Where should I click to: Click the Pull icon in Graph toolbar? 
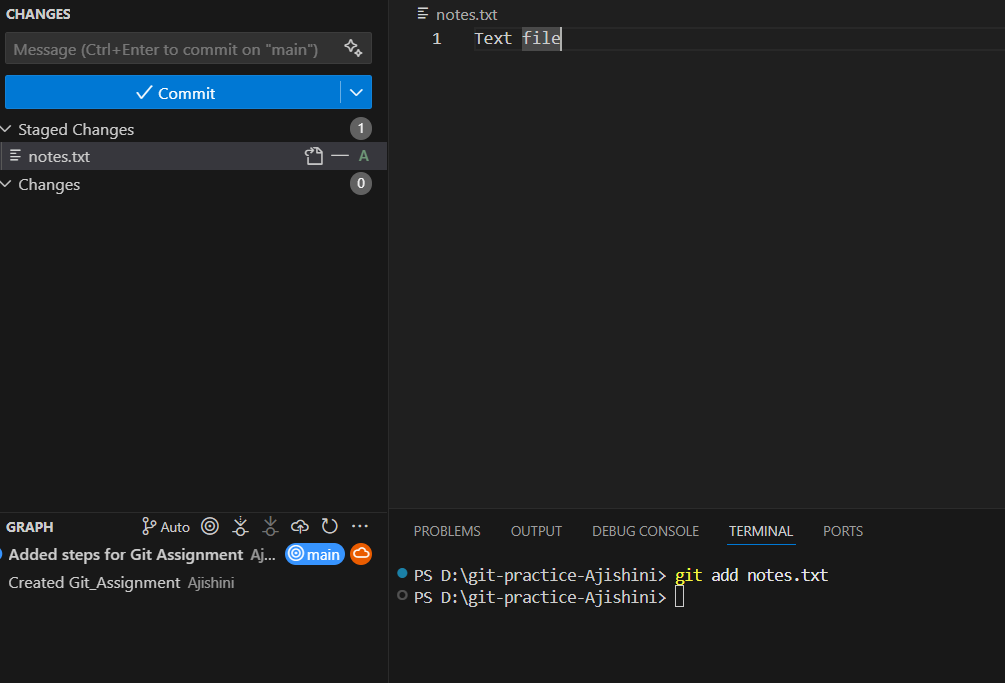pos(270,526)
